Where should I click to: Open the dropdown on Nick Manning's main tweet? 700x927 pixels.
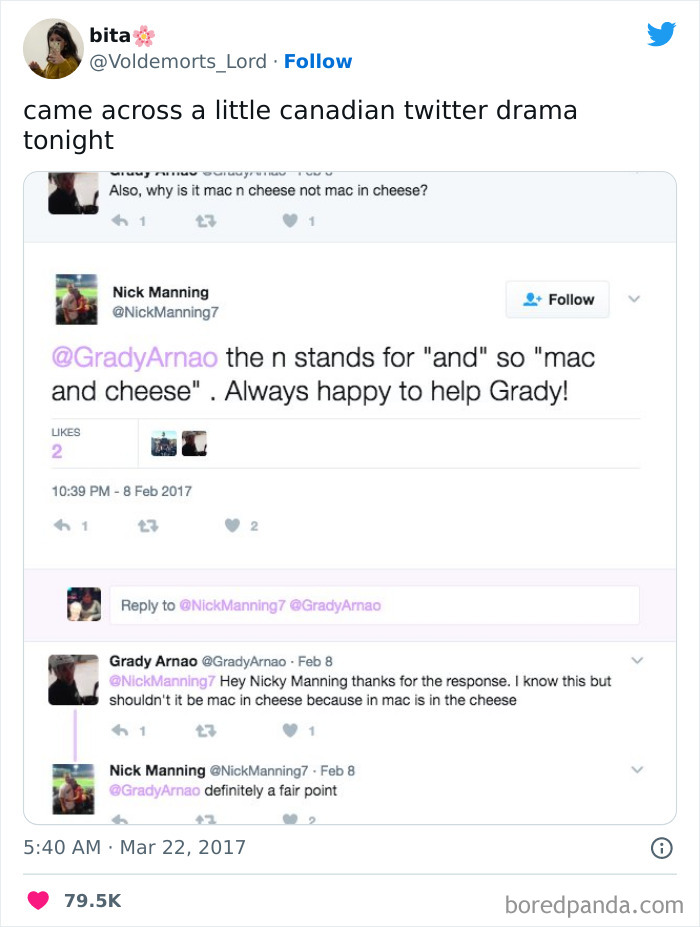(x=635, y=299)
